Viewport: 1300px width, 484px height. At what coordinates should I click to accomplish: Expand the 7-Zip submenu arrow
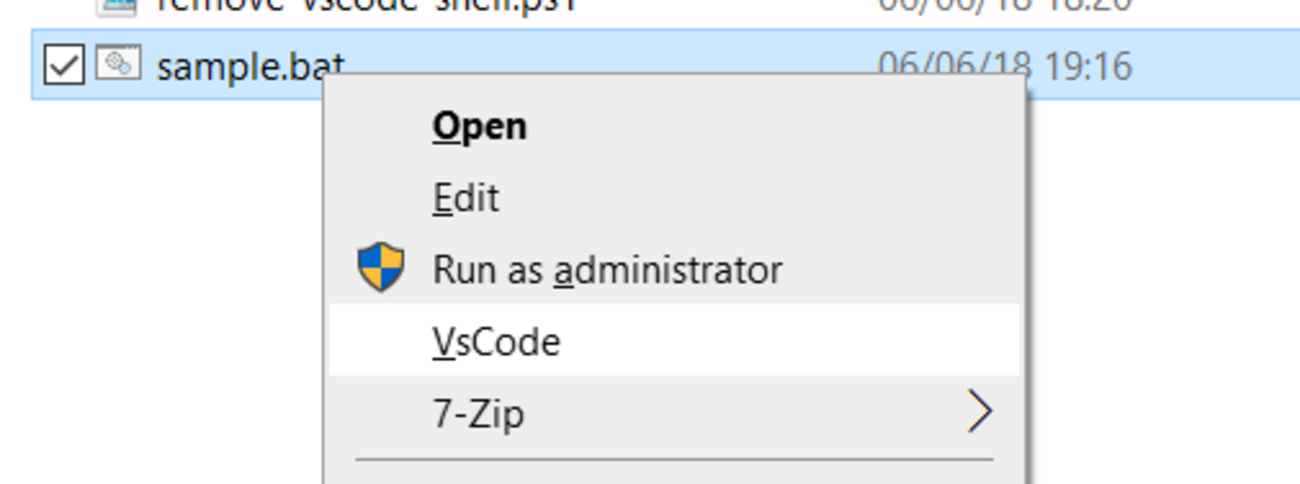pos(979,412)
